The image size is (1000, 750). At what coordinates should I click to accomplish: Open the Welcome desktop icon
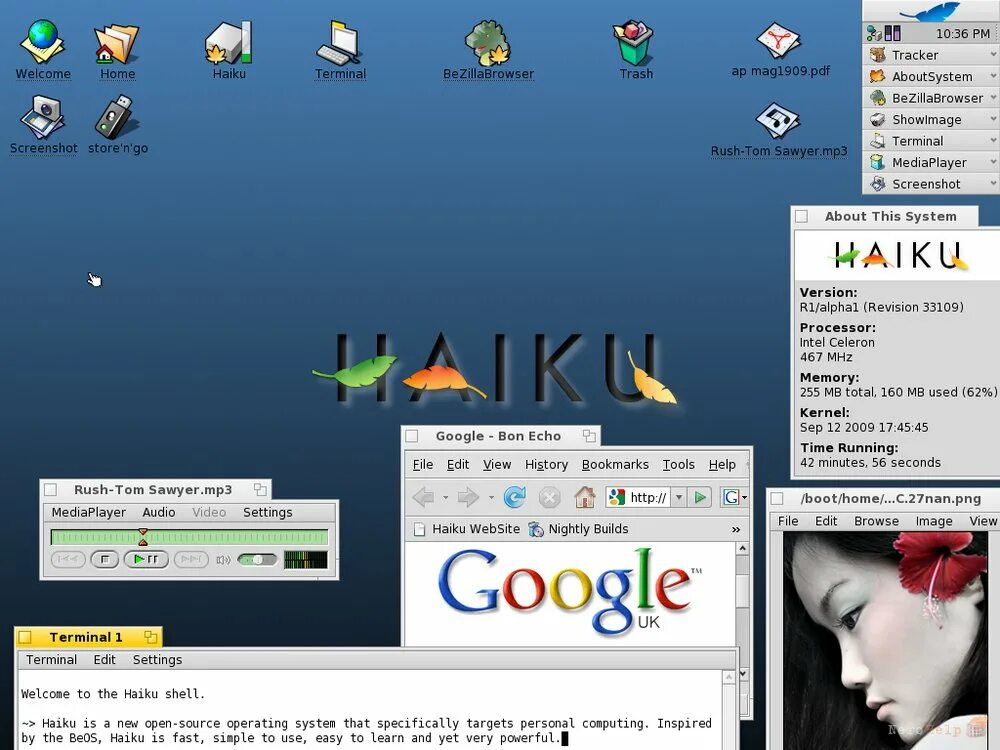pos(43,49)
